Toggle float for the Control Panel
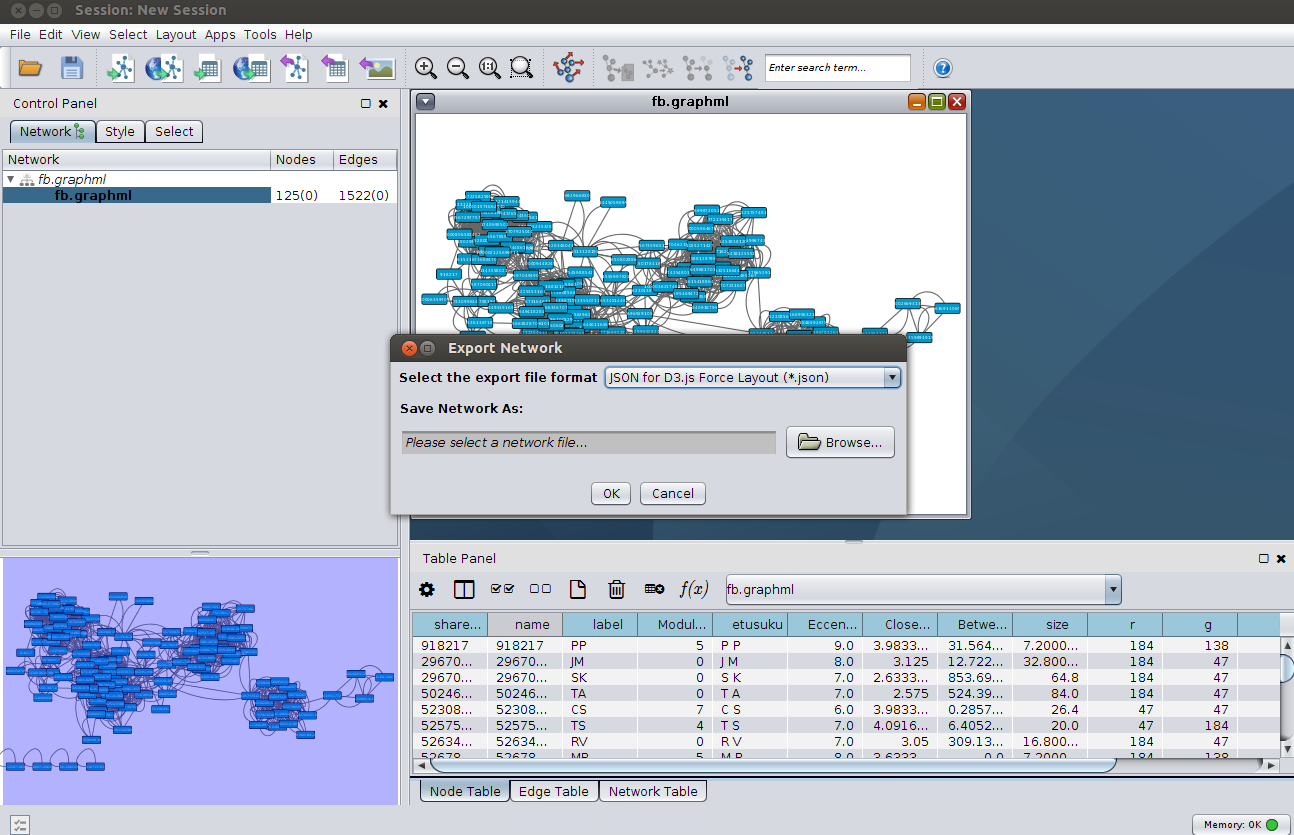 pos(366,103)
